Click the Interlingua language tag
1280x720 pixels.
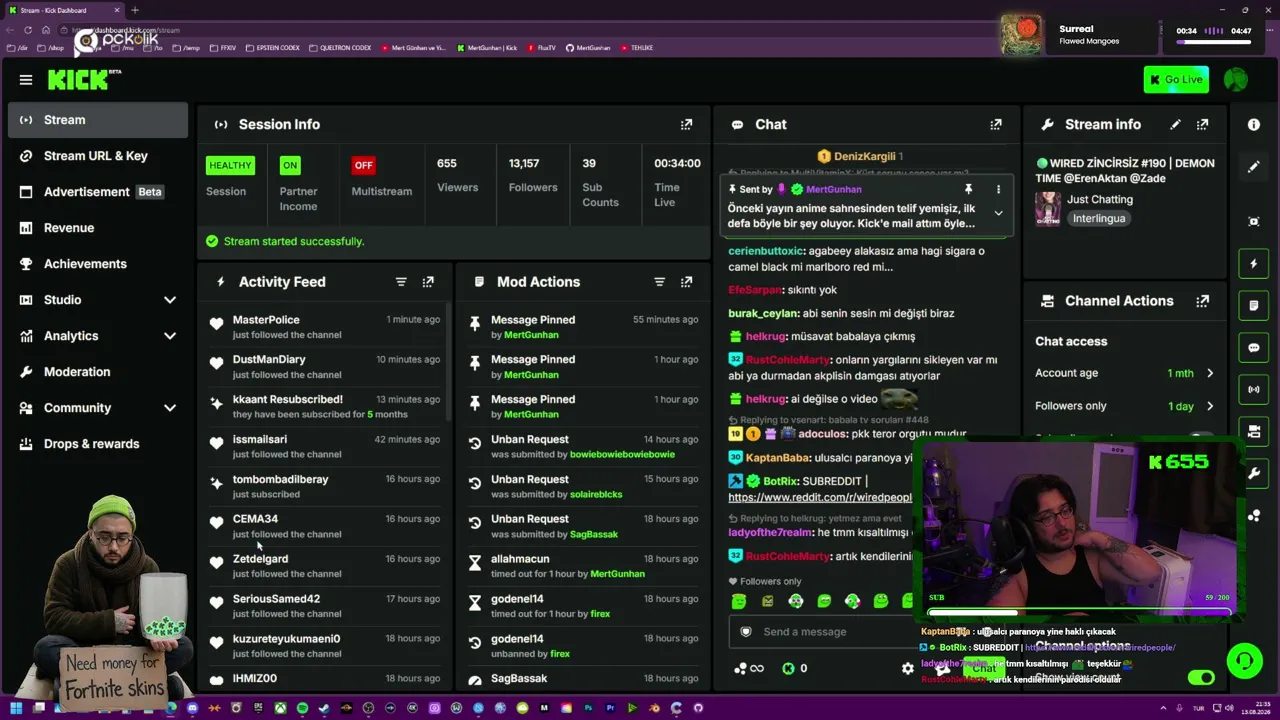point(1101,218)
